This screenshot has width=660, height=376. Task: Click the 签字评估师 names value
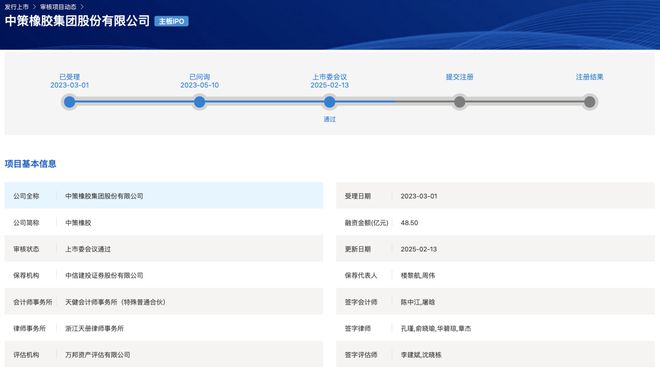(x=421, y=355)
